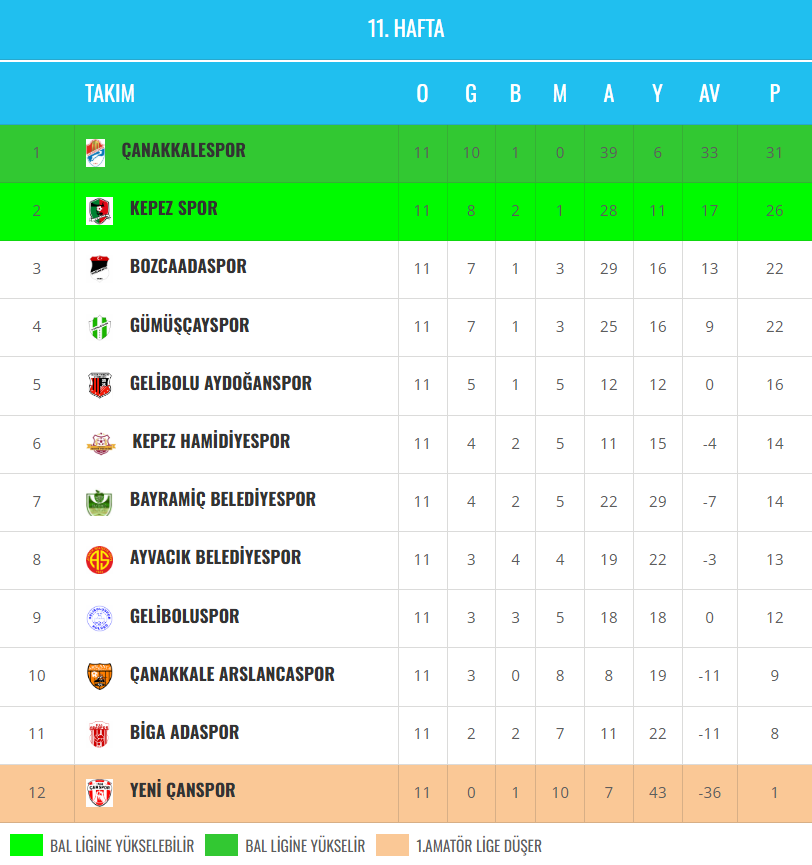The height and width of the screenshot is (865, 812).
Task: Click the peach '1.Amatör Lige Düşer' swatch
Action: point(393,845)
